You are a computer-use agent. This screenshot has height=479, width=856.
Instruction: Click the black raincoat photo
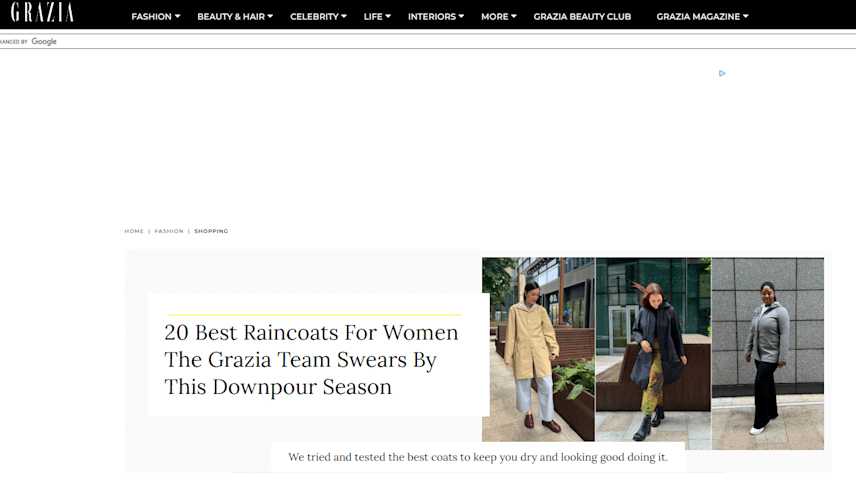(653, 350)
